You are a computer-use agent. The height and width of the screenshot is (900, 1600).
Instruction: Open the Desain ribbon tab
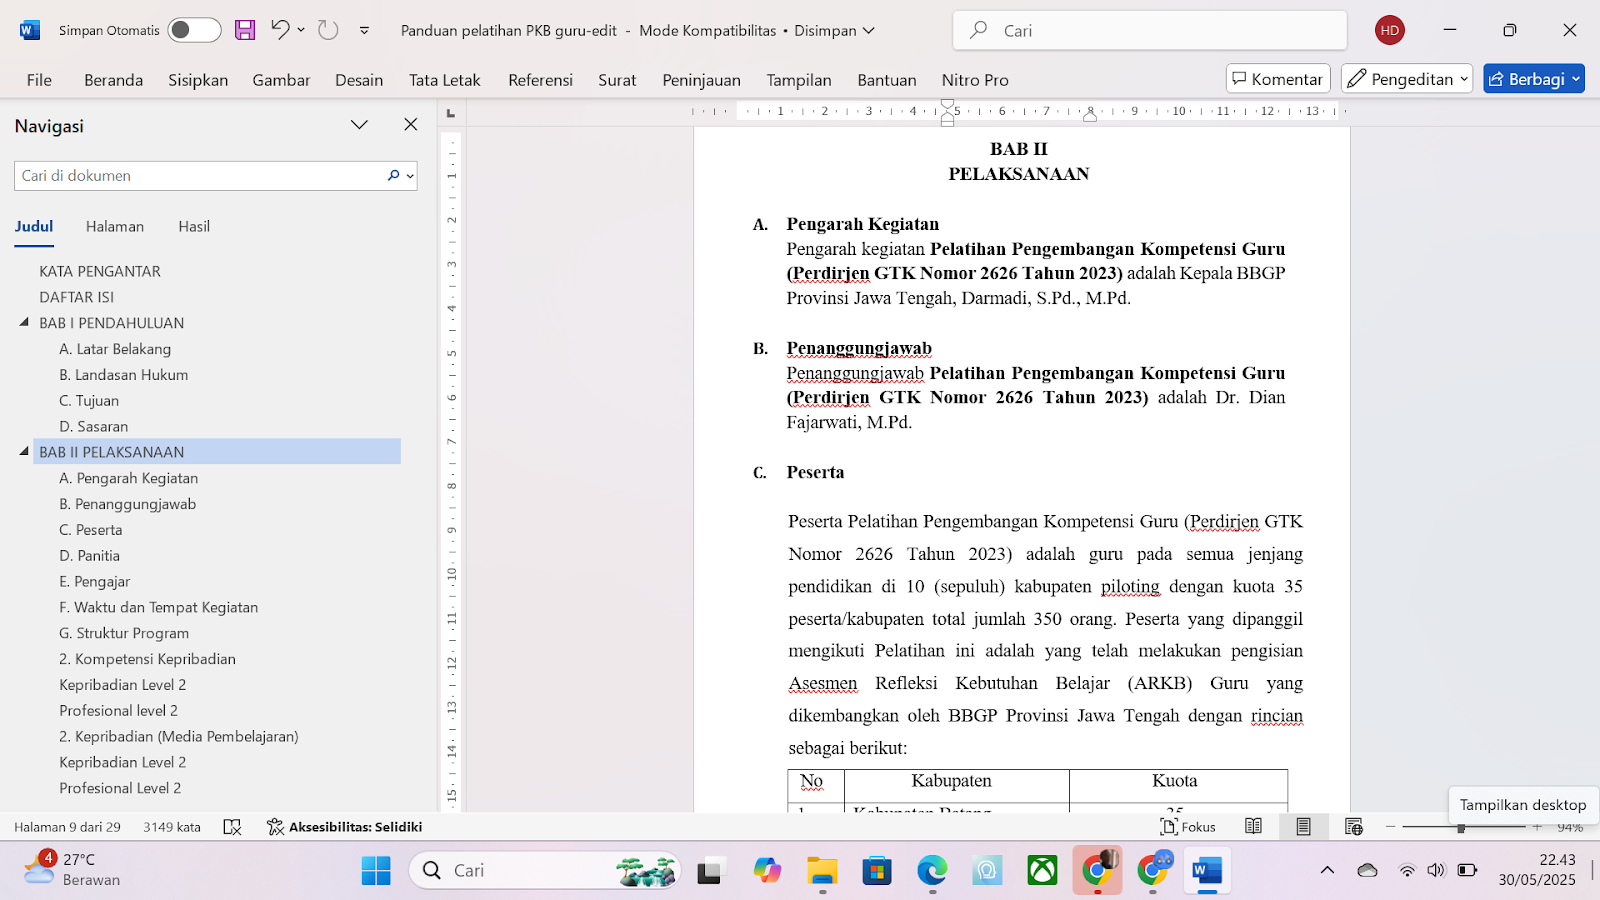point(359,80)
